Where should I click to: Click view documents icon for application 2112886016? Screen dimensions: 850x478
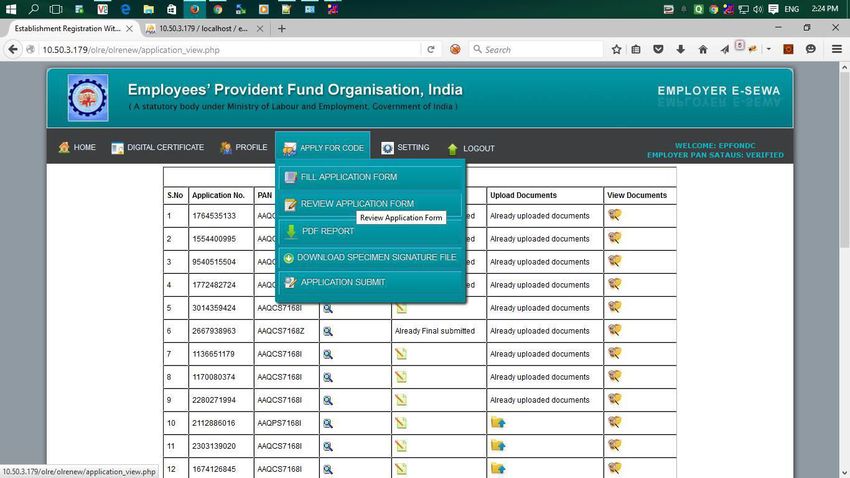pos(614,422)
